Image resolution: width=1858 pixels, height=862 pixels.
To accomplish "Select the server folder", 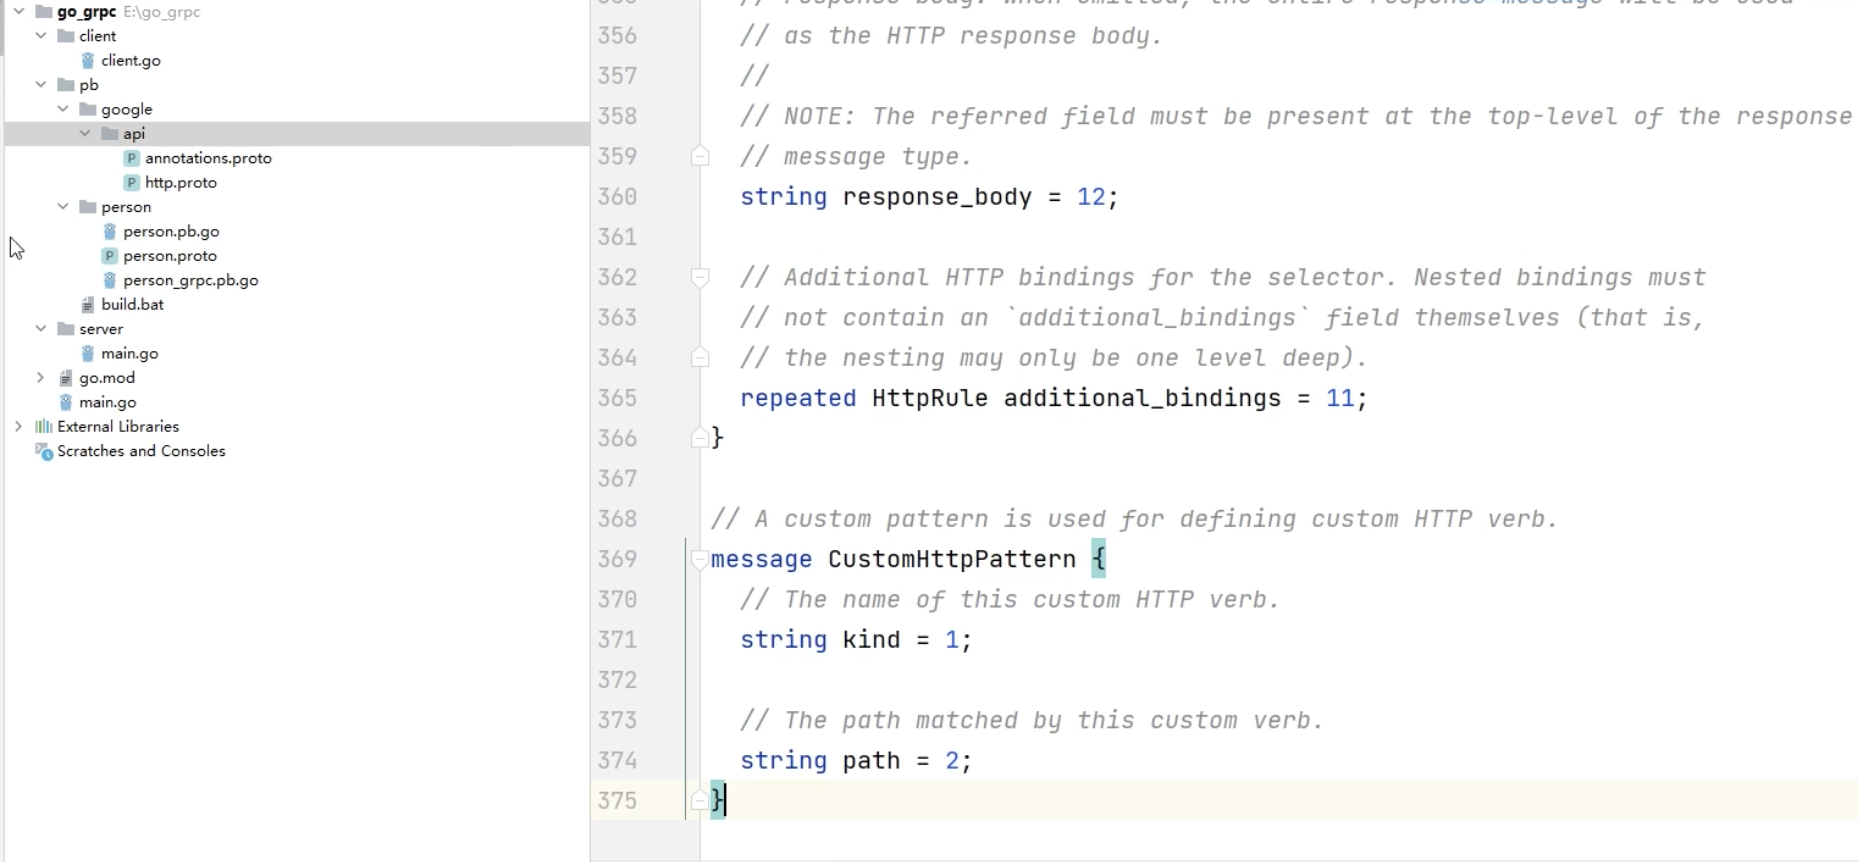I will 101,329.
